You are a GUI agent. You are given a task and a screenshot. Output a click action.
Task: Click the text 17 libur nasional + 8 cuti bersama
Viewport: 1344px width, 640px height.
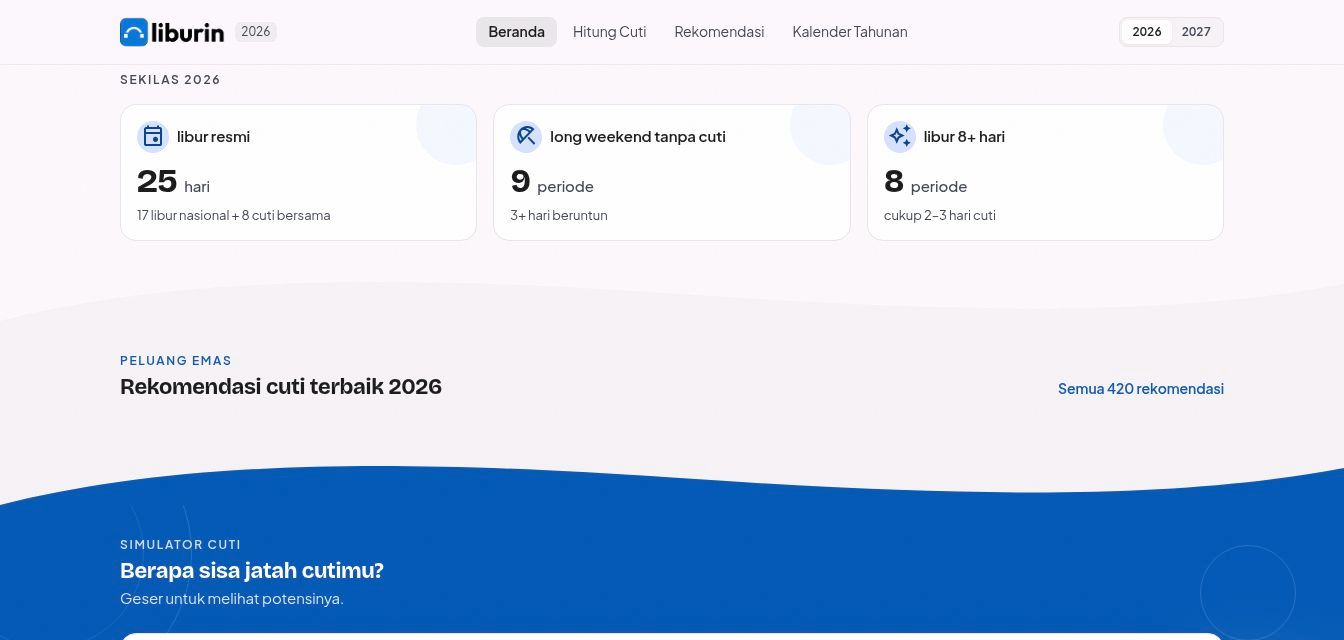point(234,215)
